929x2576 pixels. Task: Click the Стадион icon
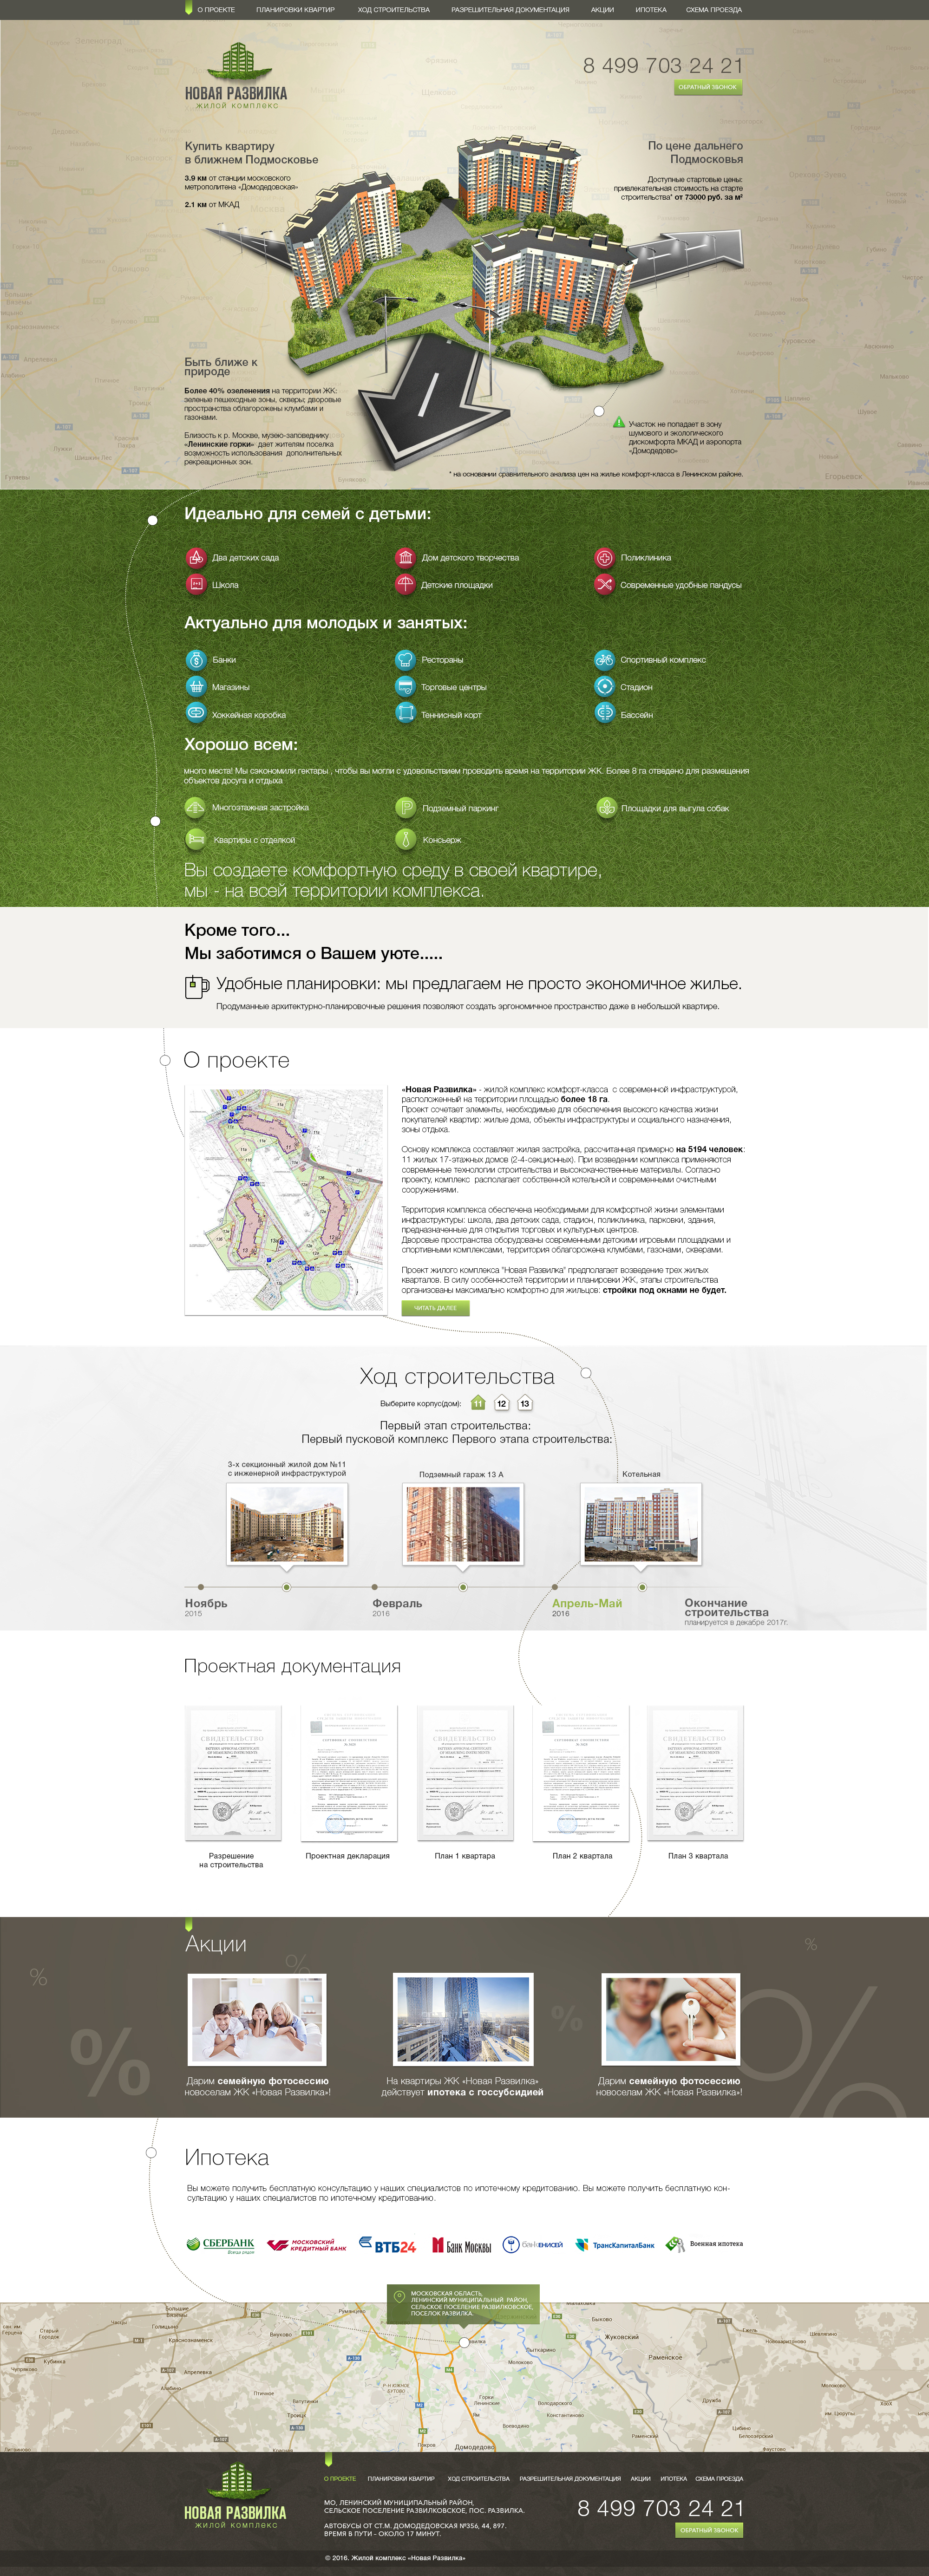coord(604,686)
